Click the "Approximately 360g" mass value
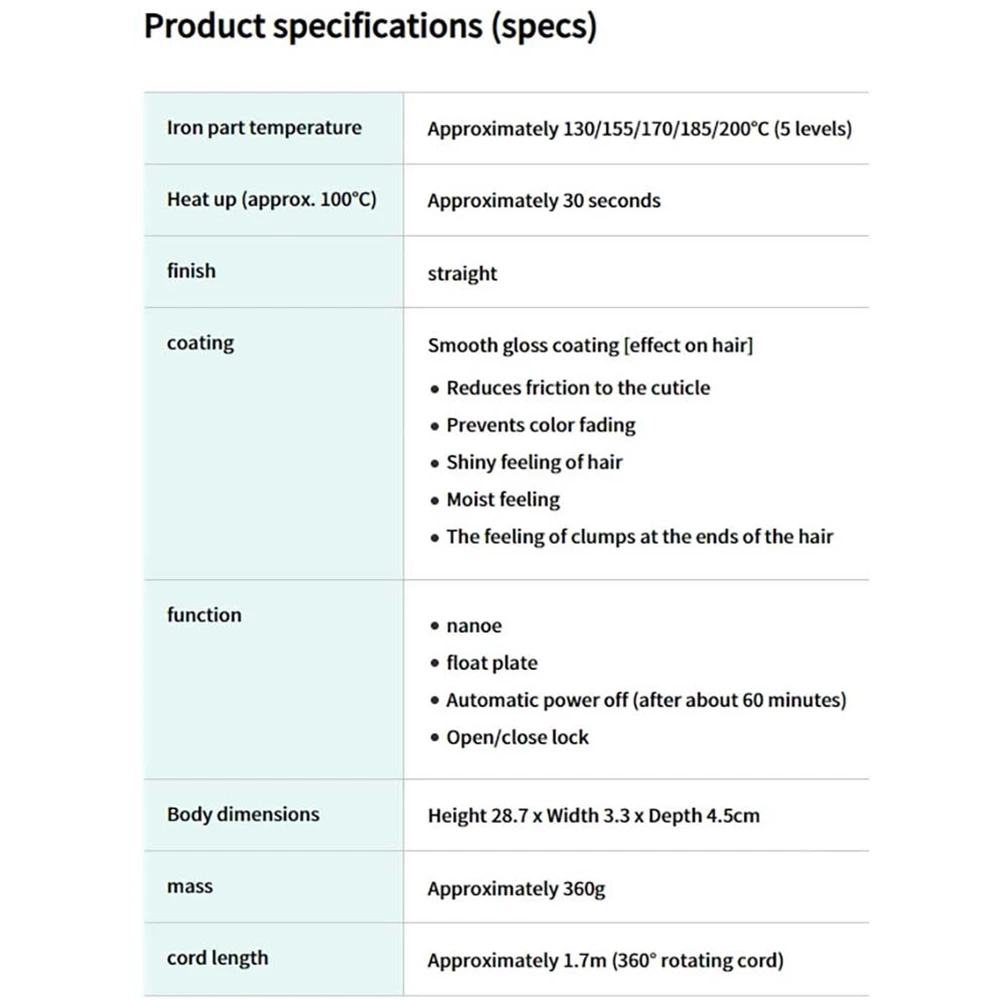The image size is (1000, 1000). (516, 888)
